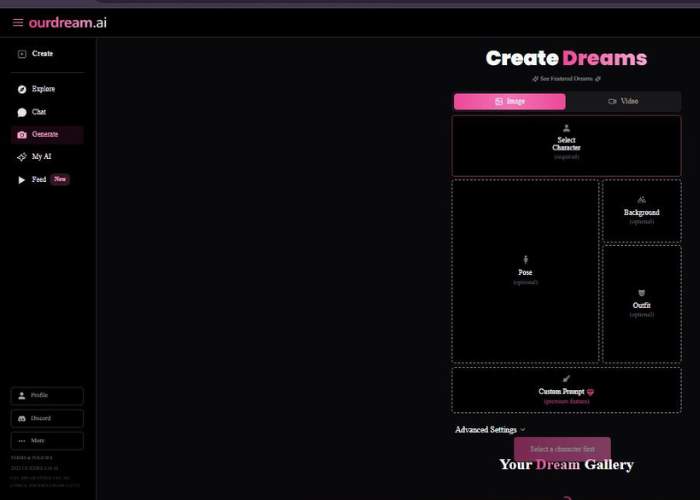Open the Background option box
Image resolution: width=700 pixels, height=500 pixels.
pos(641,211)
